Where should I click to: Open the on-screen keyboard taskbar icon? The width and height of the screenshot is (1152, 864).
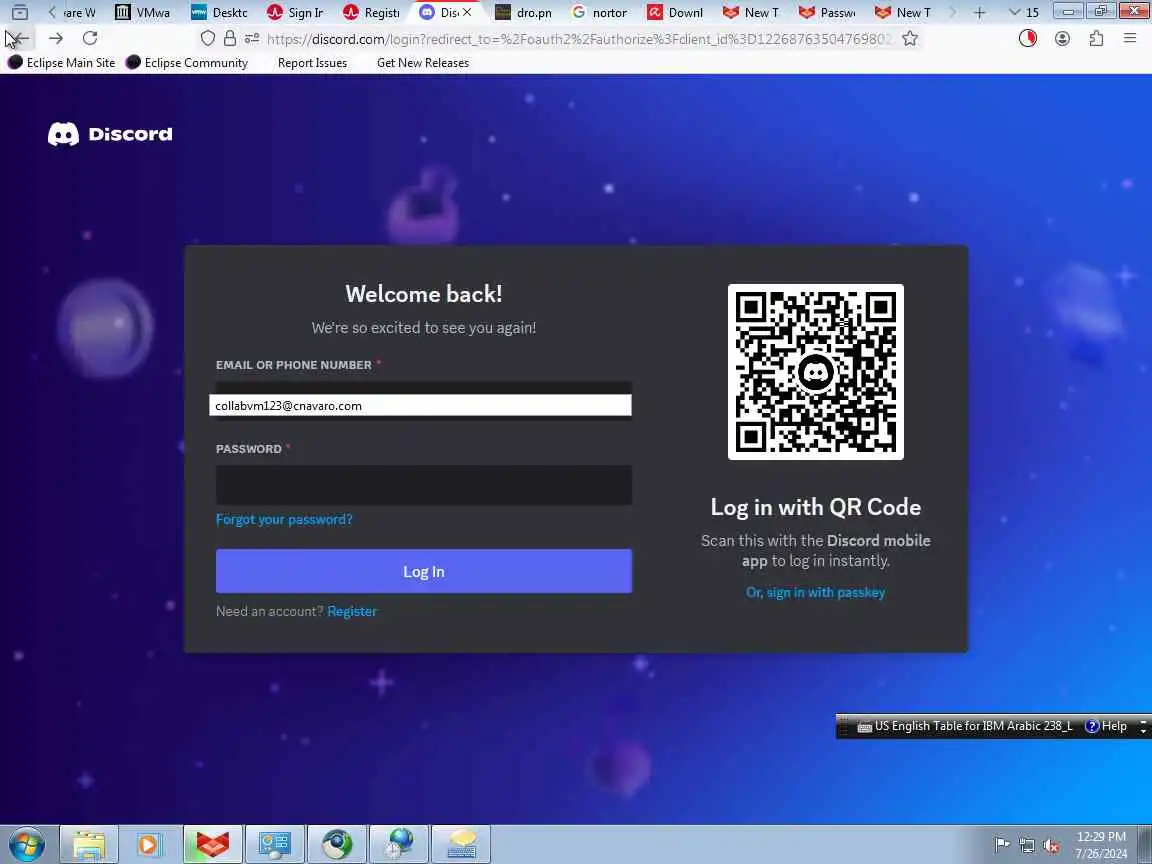[x=461, y=845]
